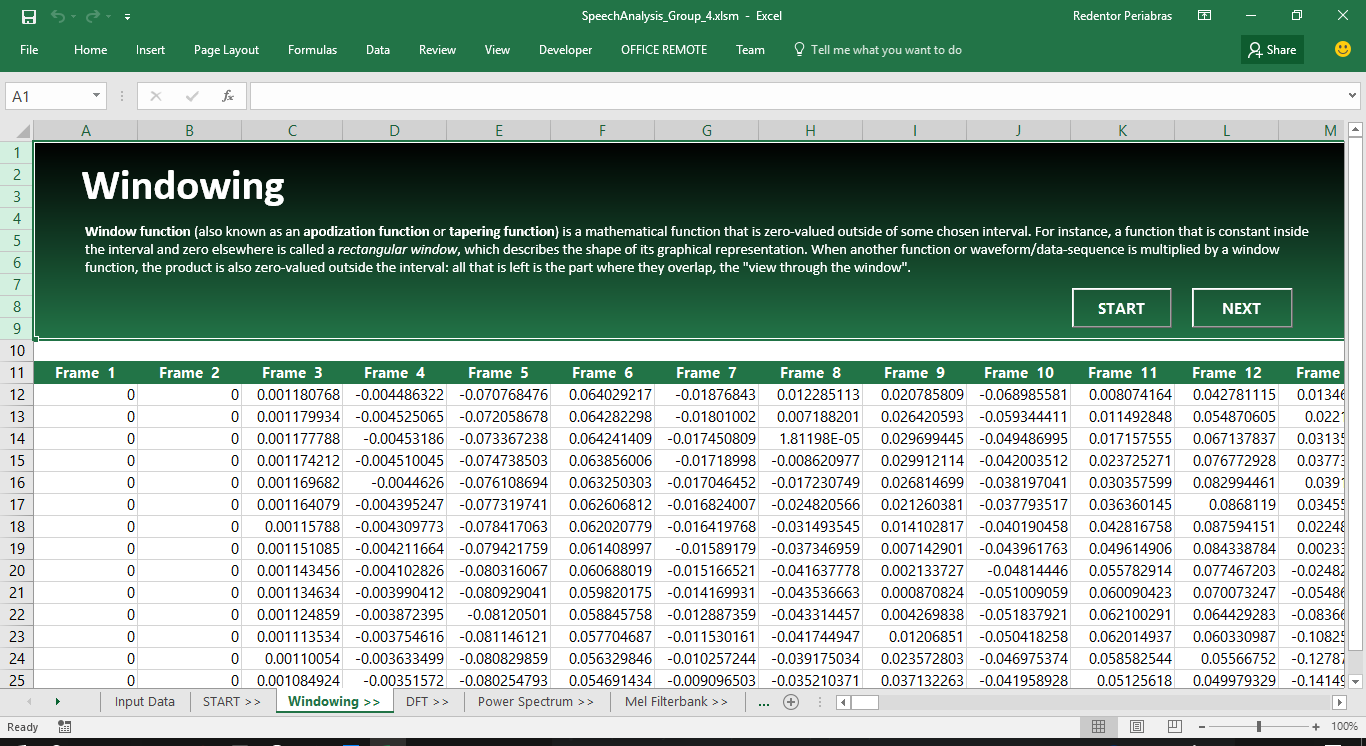
Task: Click the zoom slider handle
Action: point(1259,727)
